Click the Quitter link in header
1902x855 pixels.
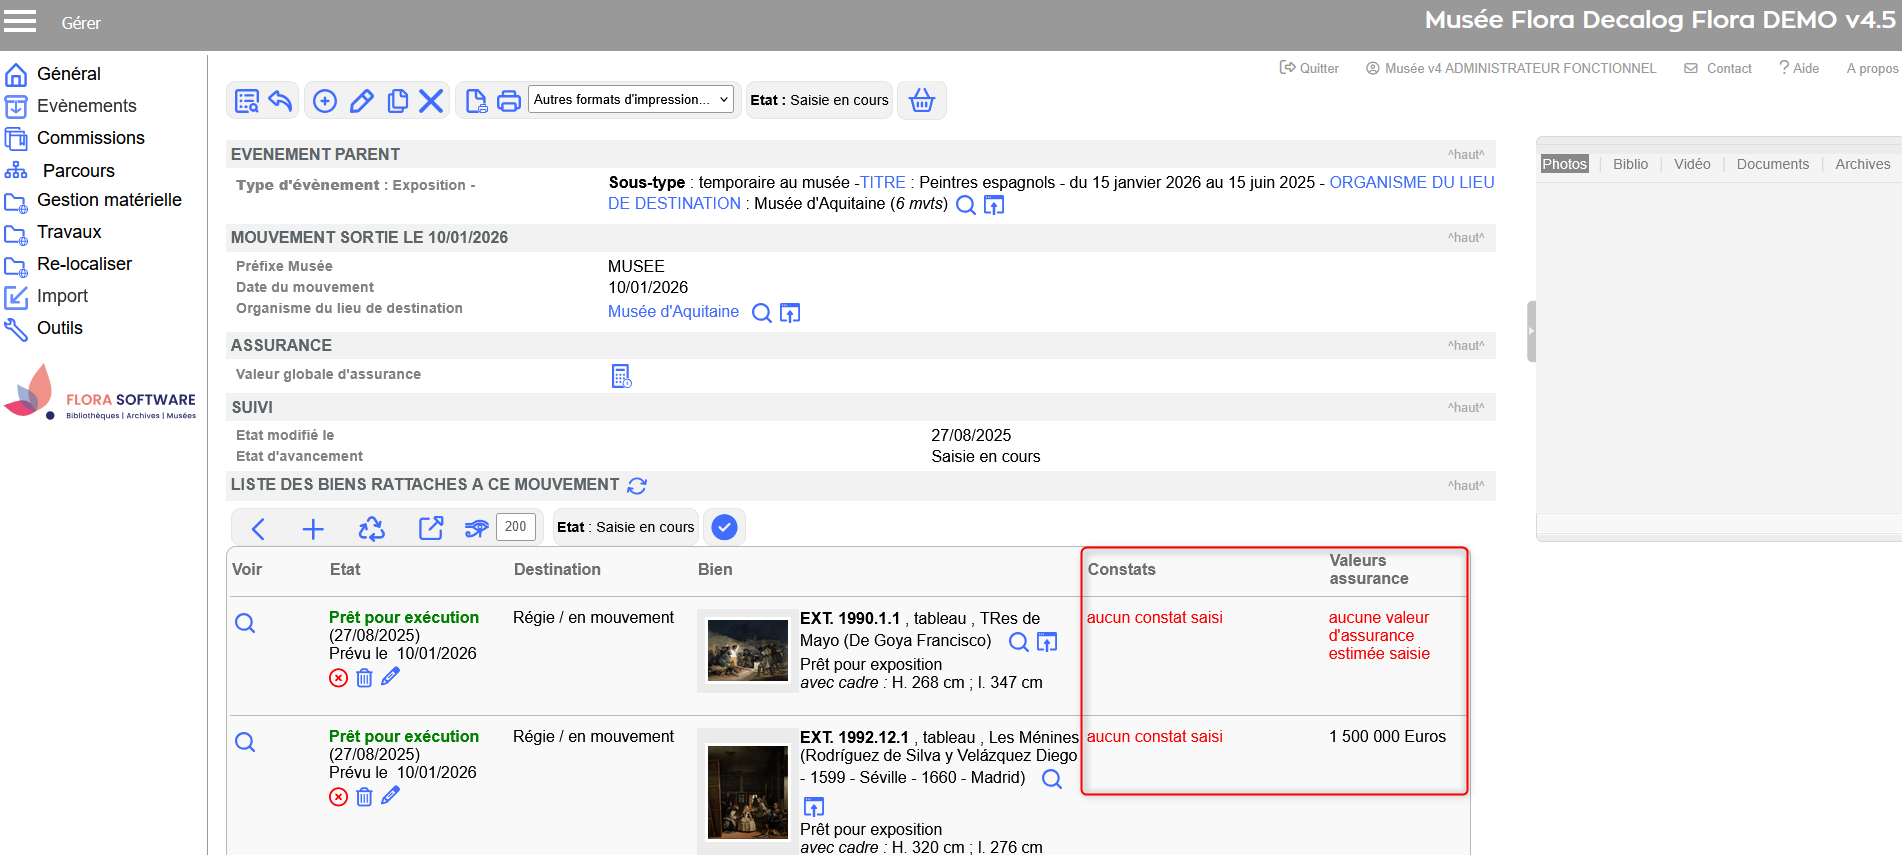coord(1309,68)
